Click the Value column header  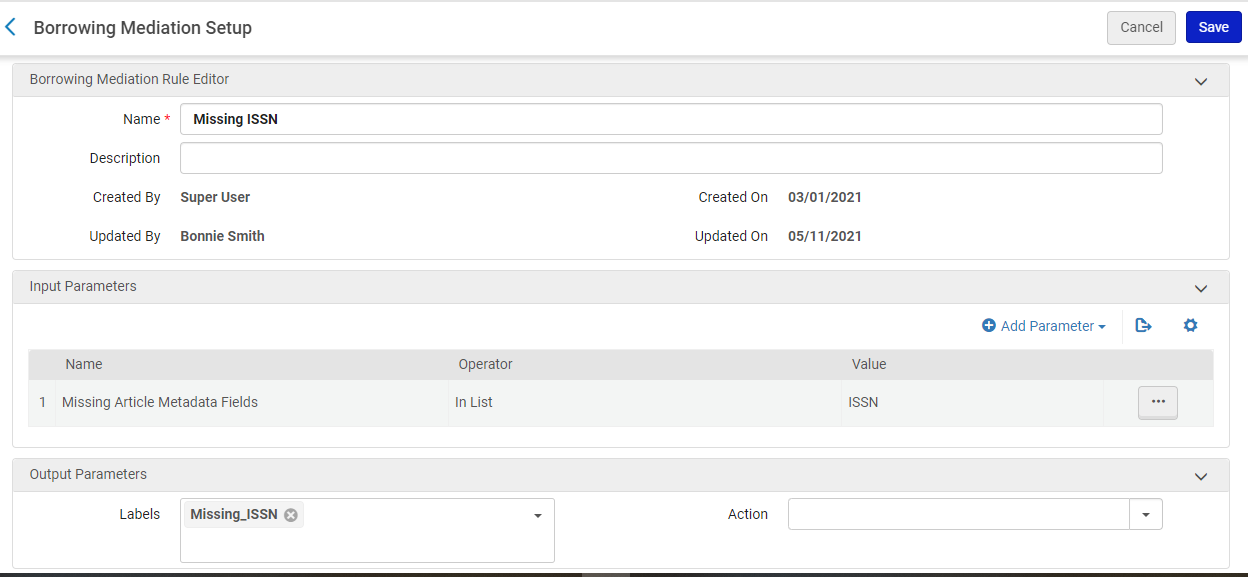click(x=869, y=364)
